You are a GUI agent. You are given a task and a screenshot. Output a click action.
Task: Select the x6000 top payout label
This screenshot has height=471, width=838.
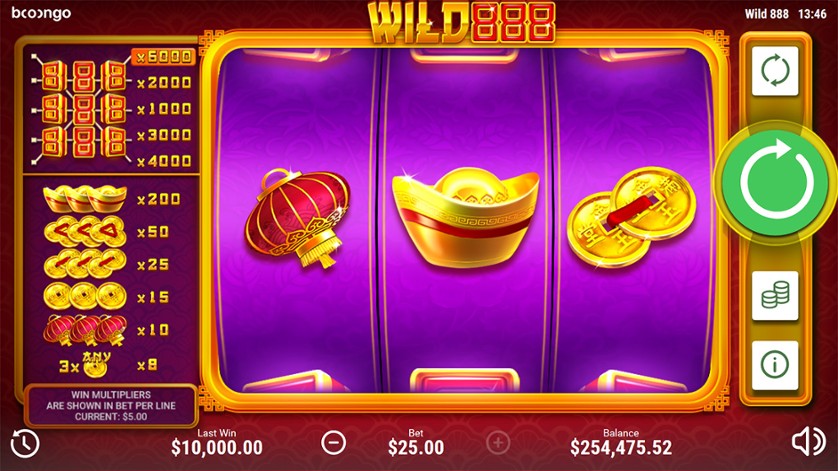(163, 57)
